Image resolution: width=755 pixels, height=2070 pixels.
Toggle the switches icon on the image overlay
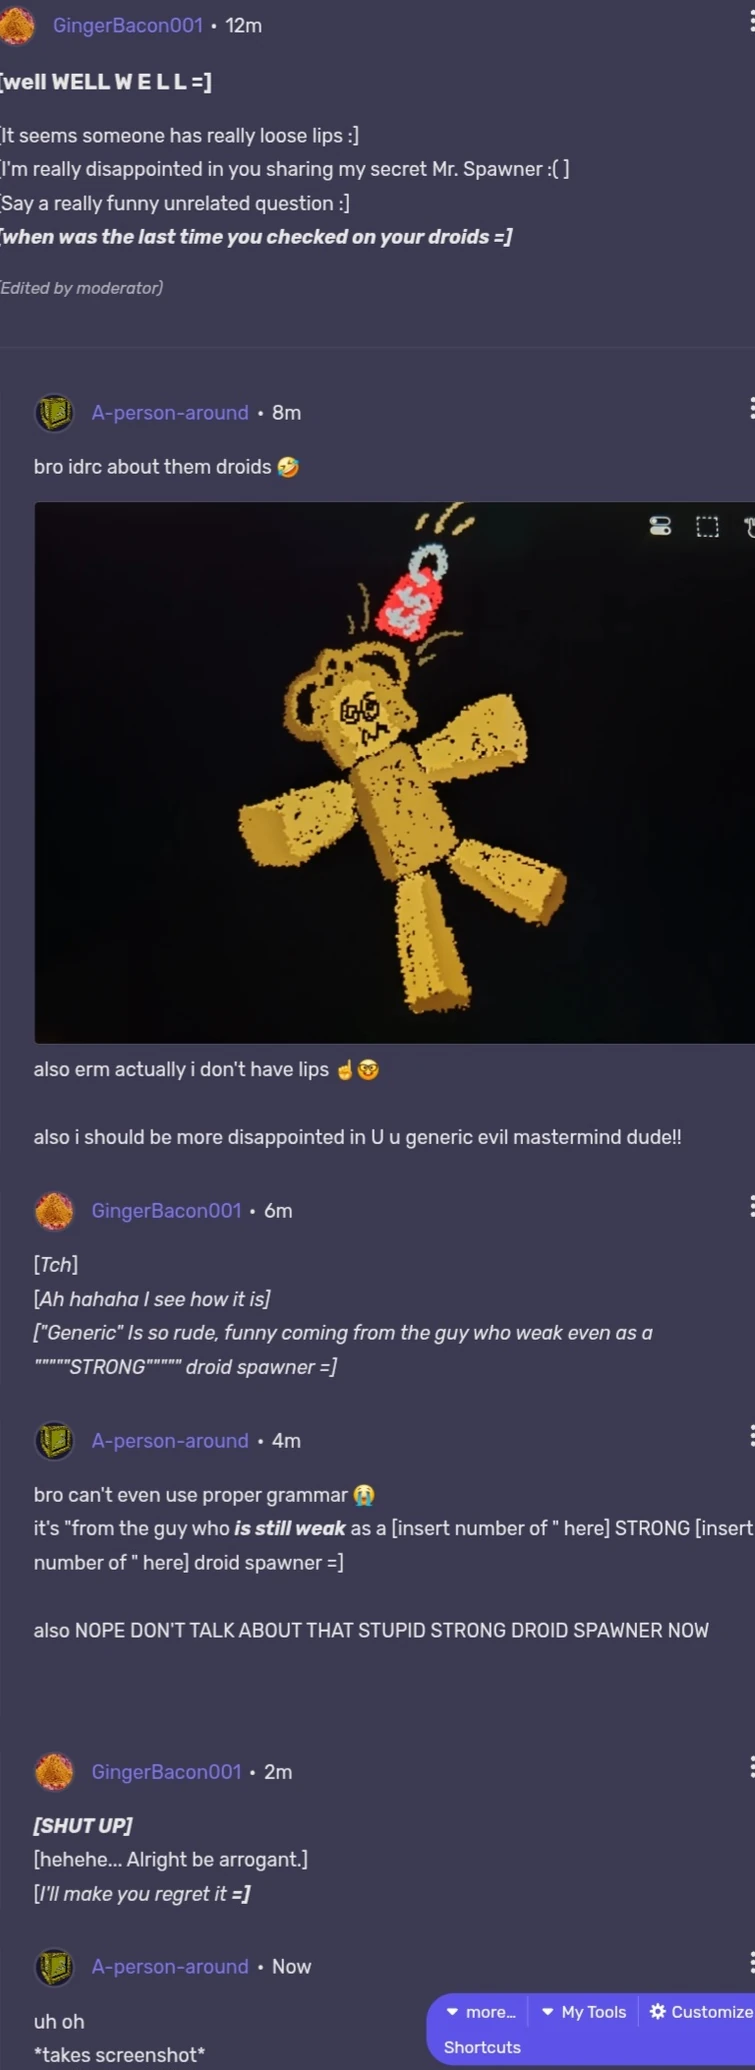[660, 526]
